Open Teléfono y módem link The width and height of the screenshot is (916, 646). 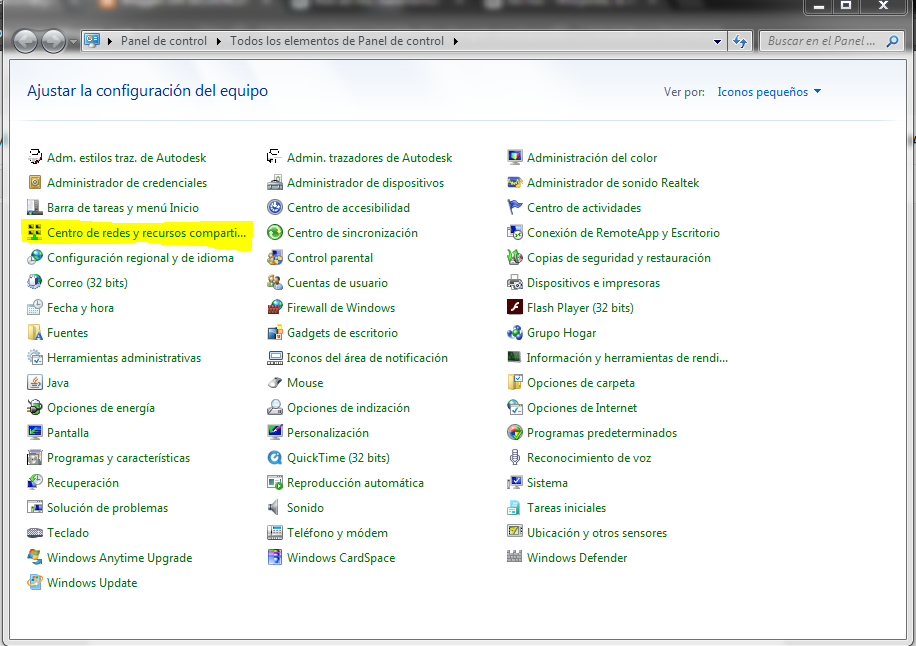pos(337,533)
